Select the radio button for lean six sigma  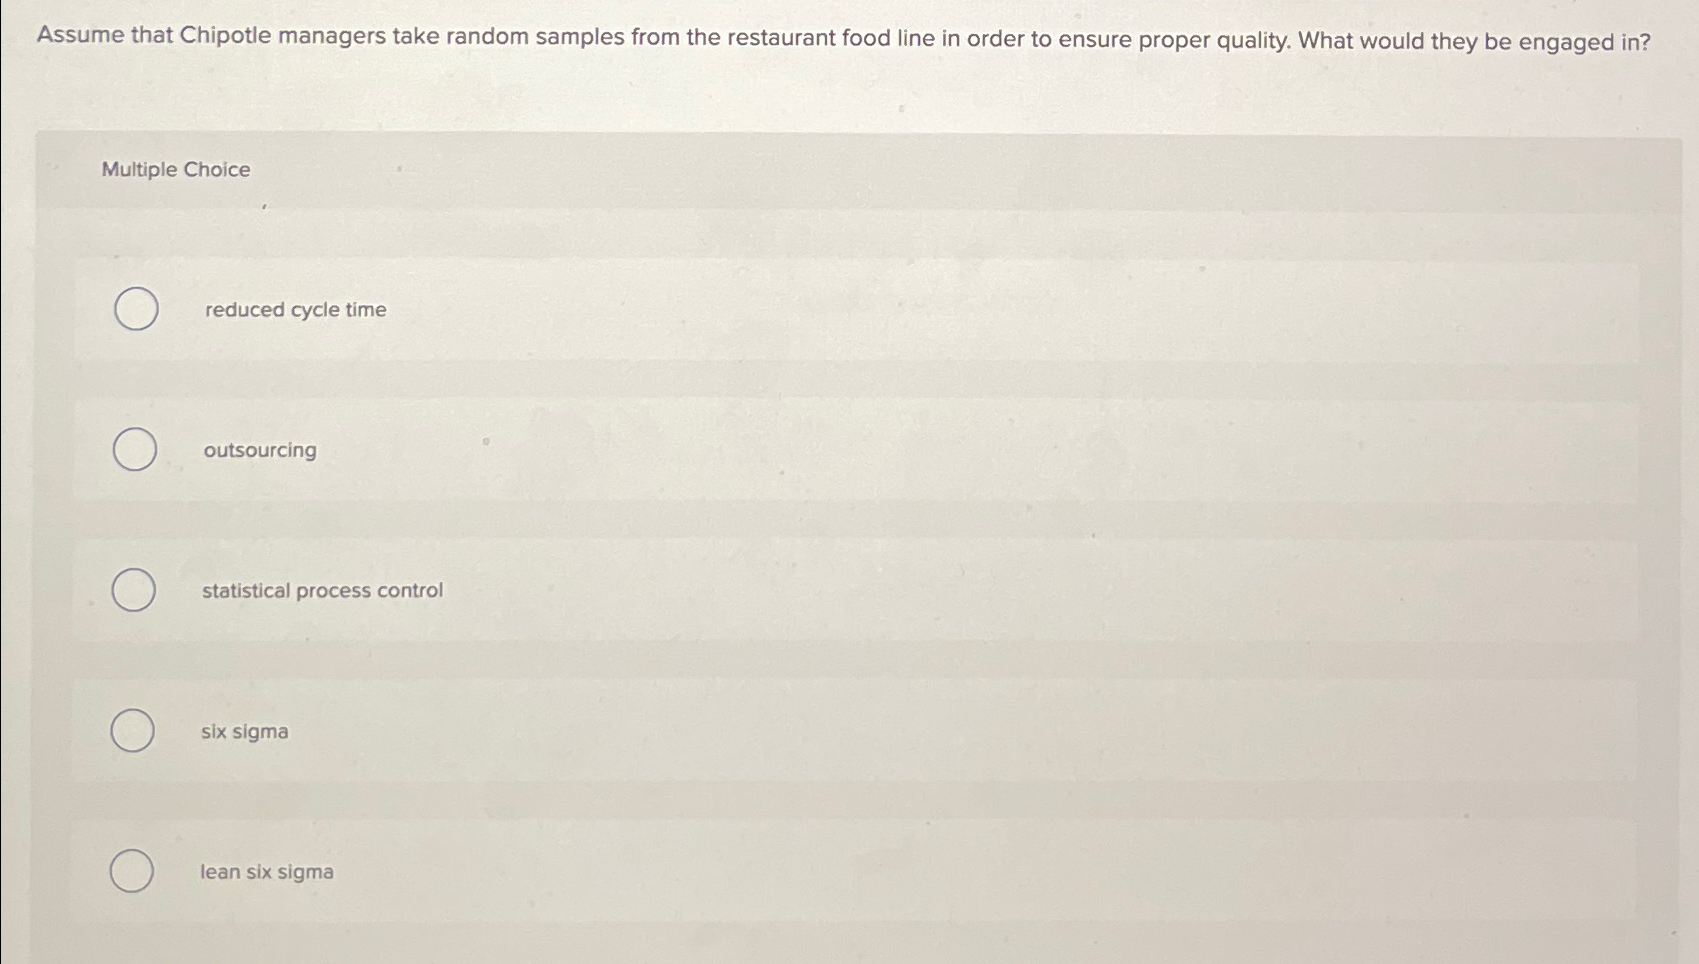click(x=131, y=871)
